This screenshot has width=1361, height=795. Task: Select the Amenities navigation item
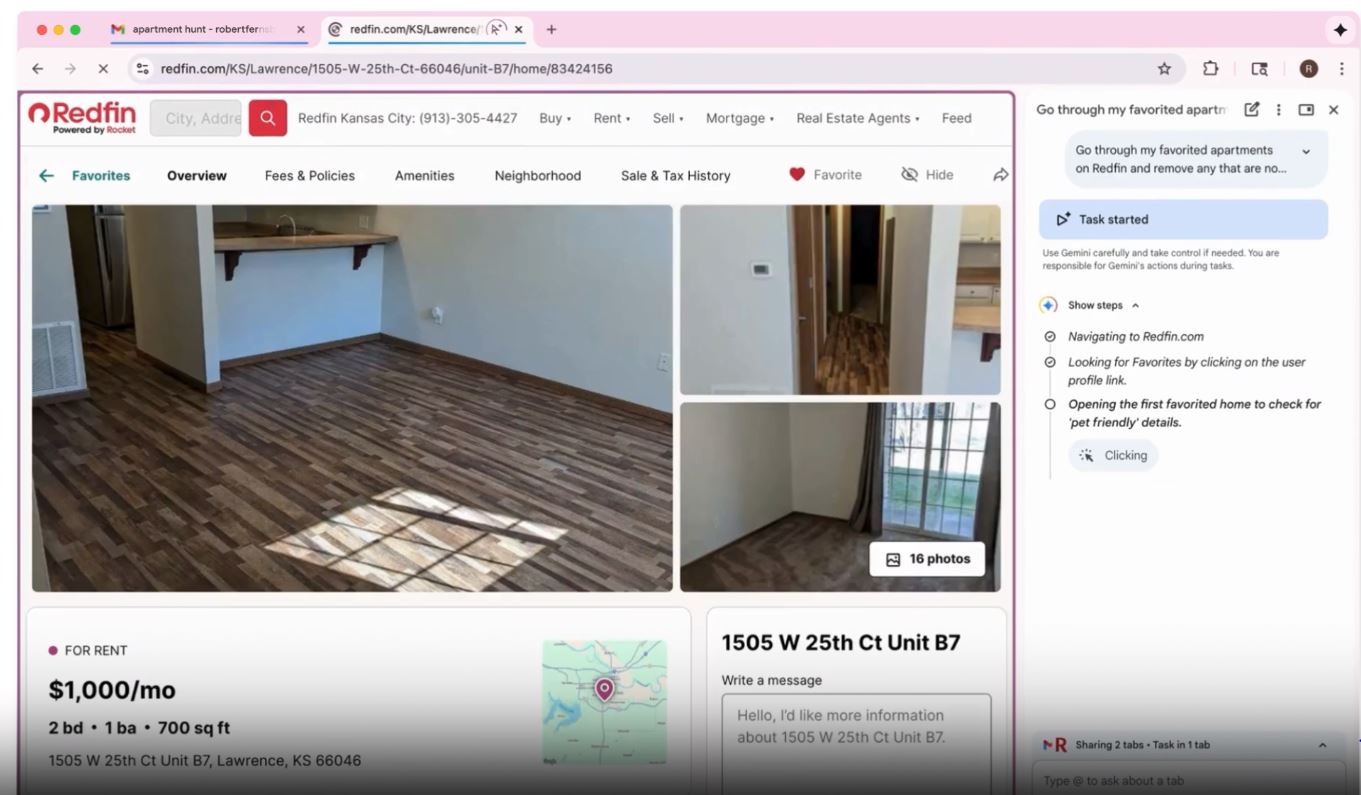tap(424, 175)
